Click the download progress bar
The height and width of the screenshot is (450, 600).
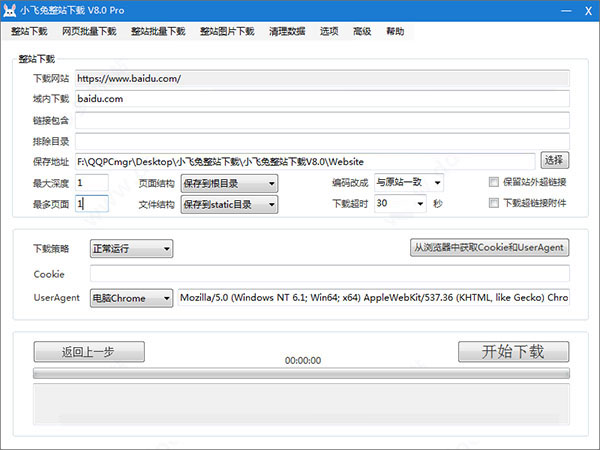pyautogui.click(x=301, y=373)
